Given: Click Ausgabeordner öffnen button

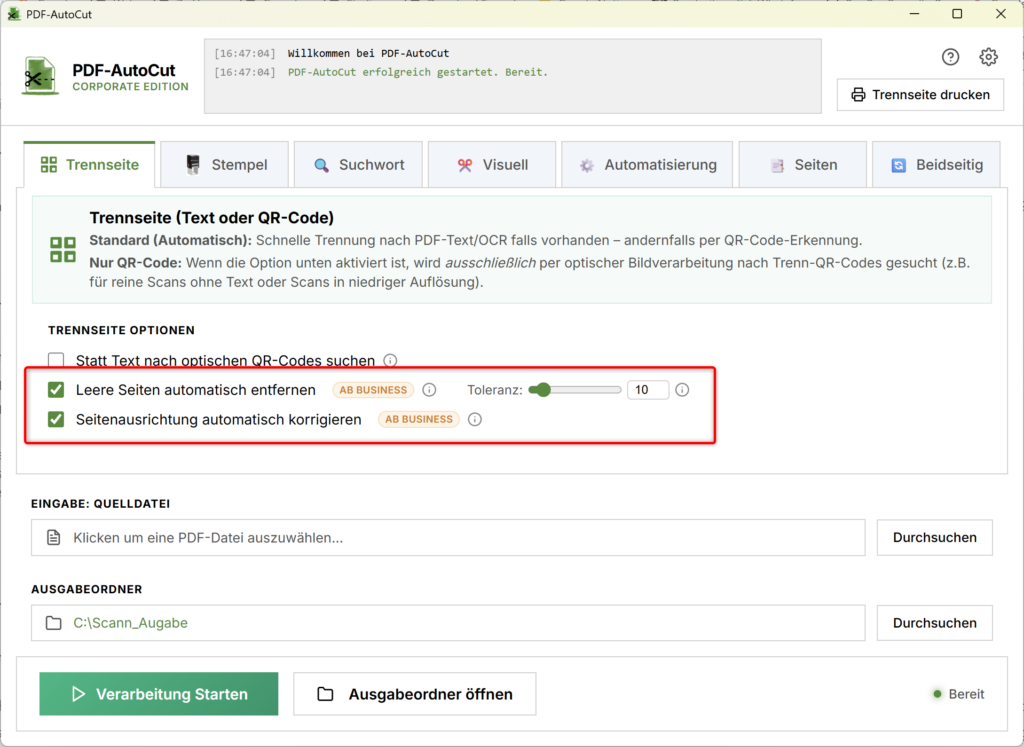Looking at the screenshot, I should pyautogui.click(x=415, y=694).
